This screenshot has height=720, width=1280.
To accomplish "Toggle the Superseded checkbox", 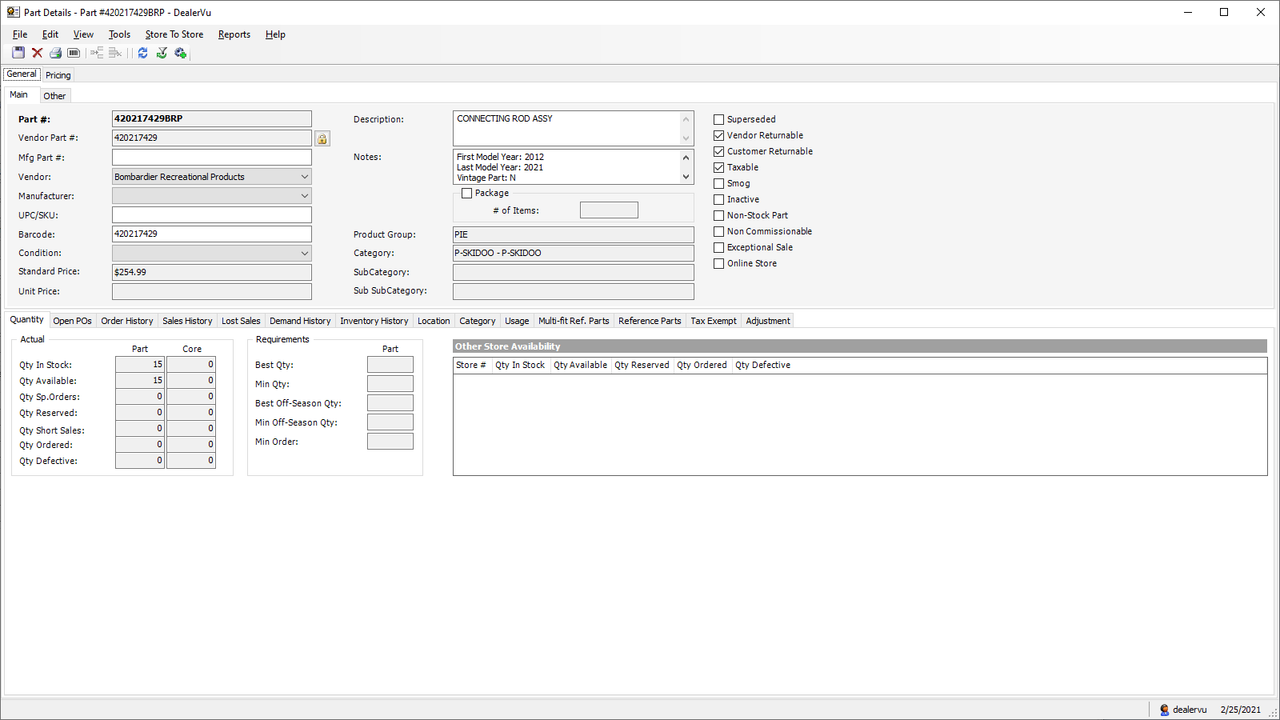I will point(719,119).
